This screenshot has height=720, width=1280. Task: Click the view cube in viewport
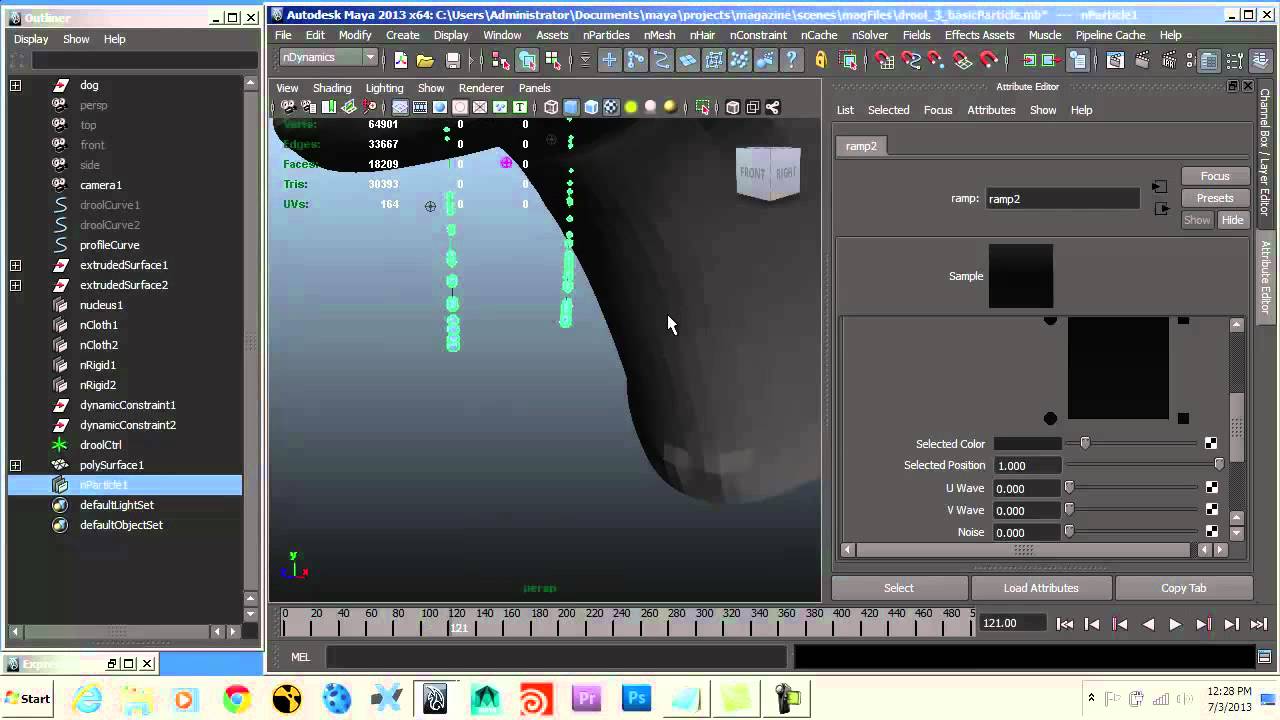click(x=768, y=173)
